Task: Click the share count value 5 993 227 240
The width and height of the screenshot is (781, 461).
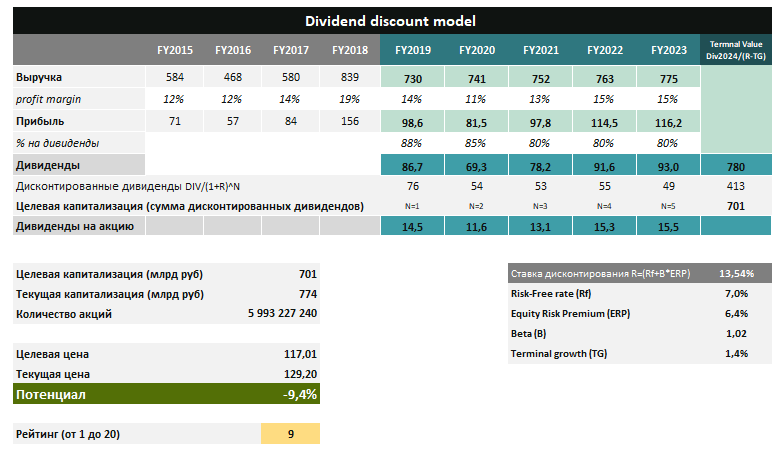Action: click(x=282, y=314)
